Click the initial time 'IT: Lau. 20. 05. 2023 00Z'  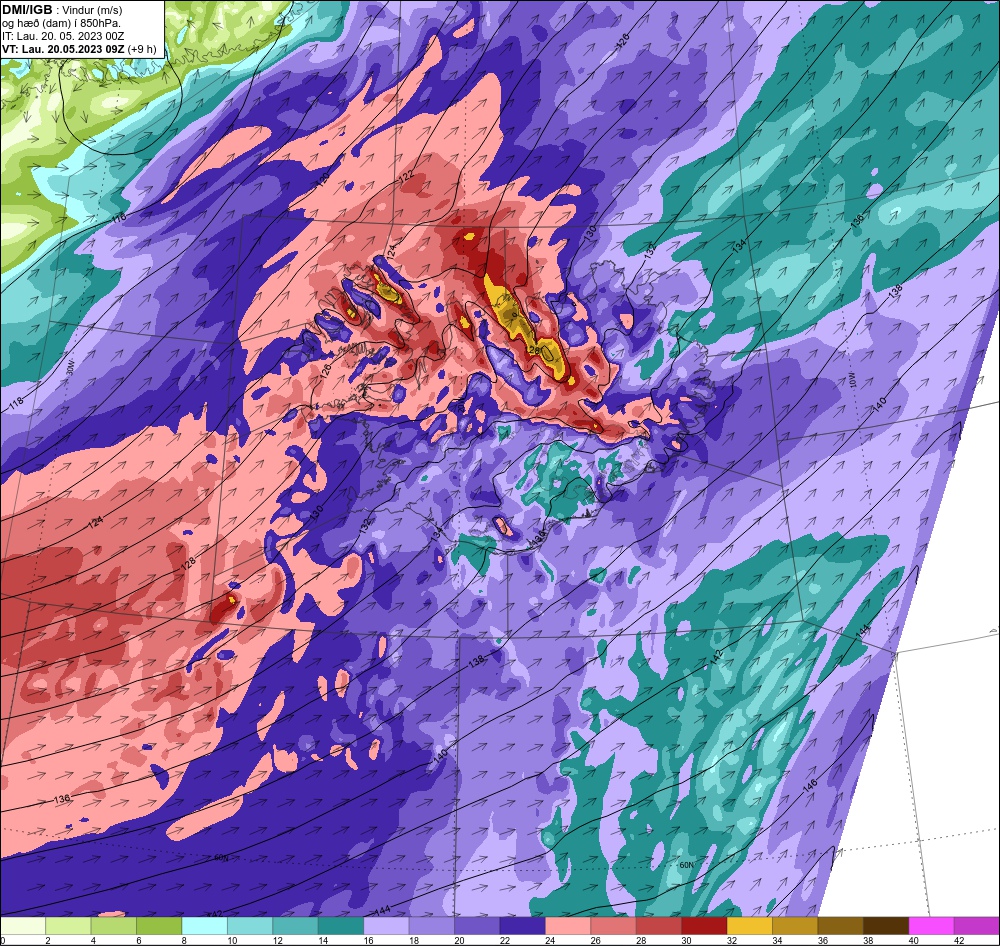pos(62,36)
